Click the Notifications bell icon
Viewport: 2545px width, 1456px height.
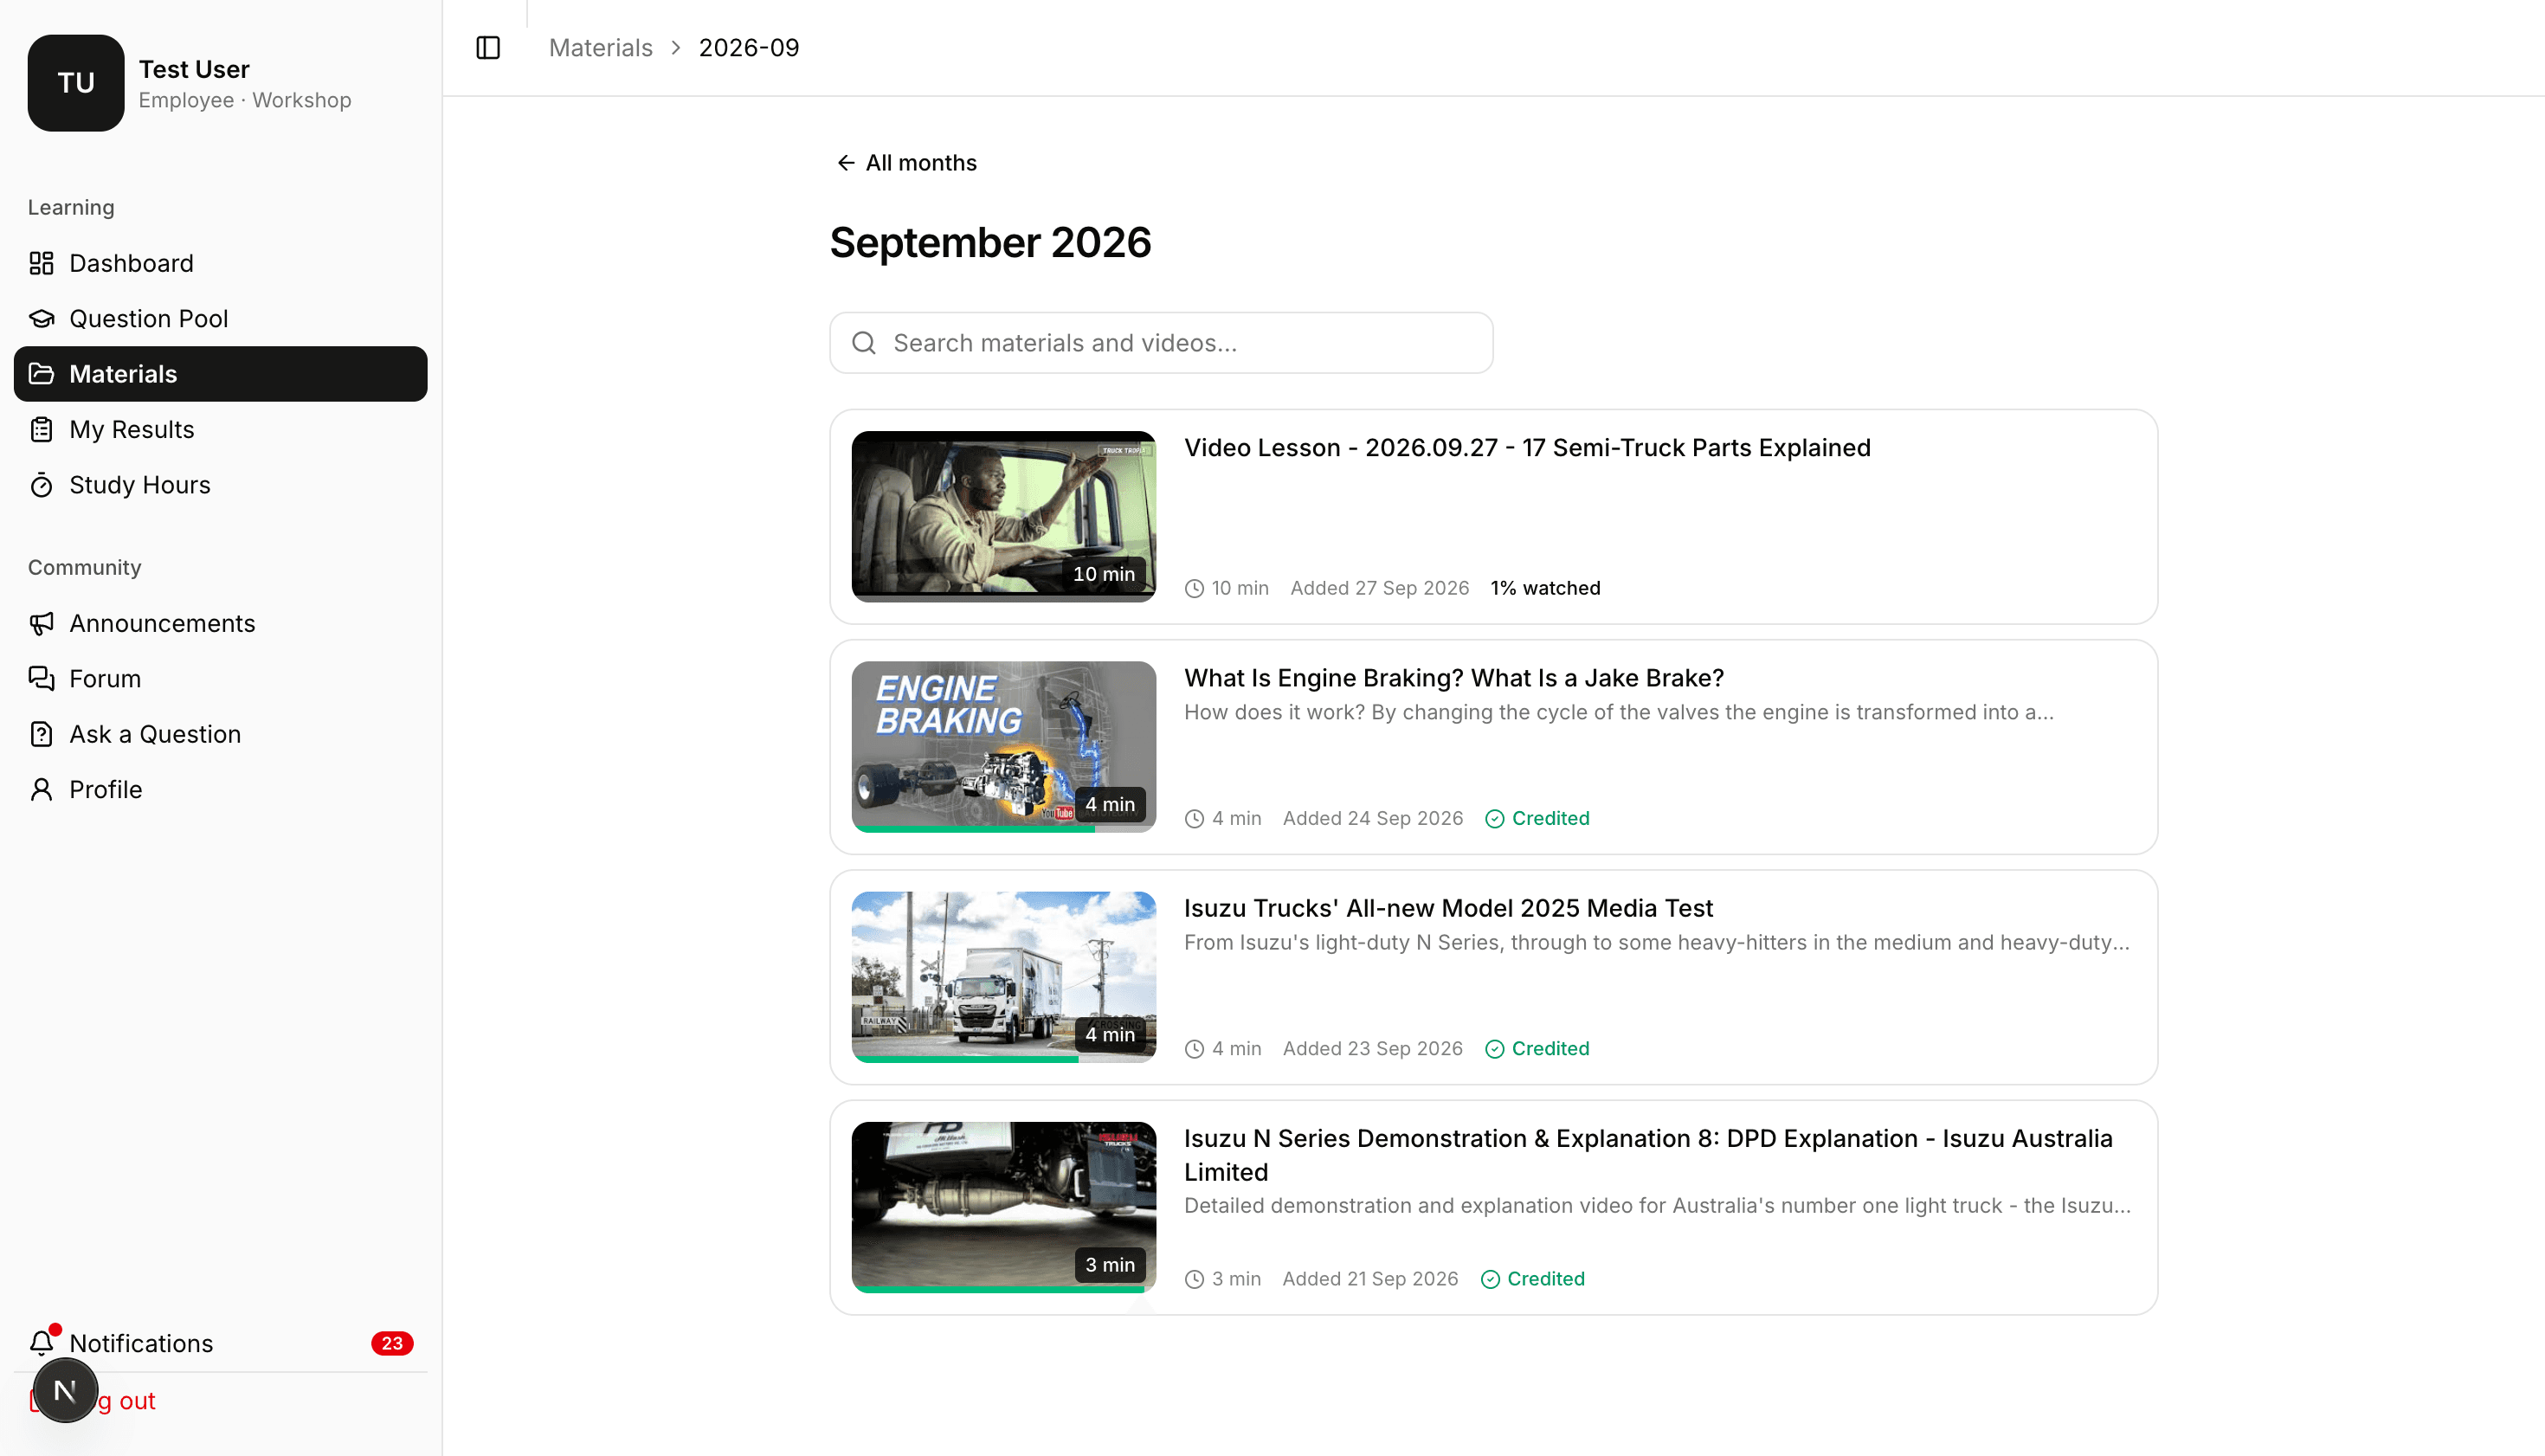[41, 1343]
